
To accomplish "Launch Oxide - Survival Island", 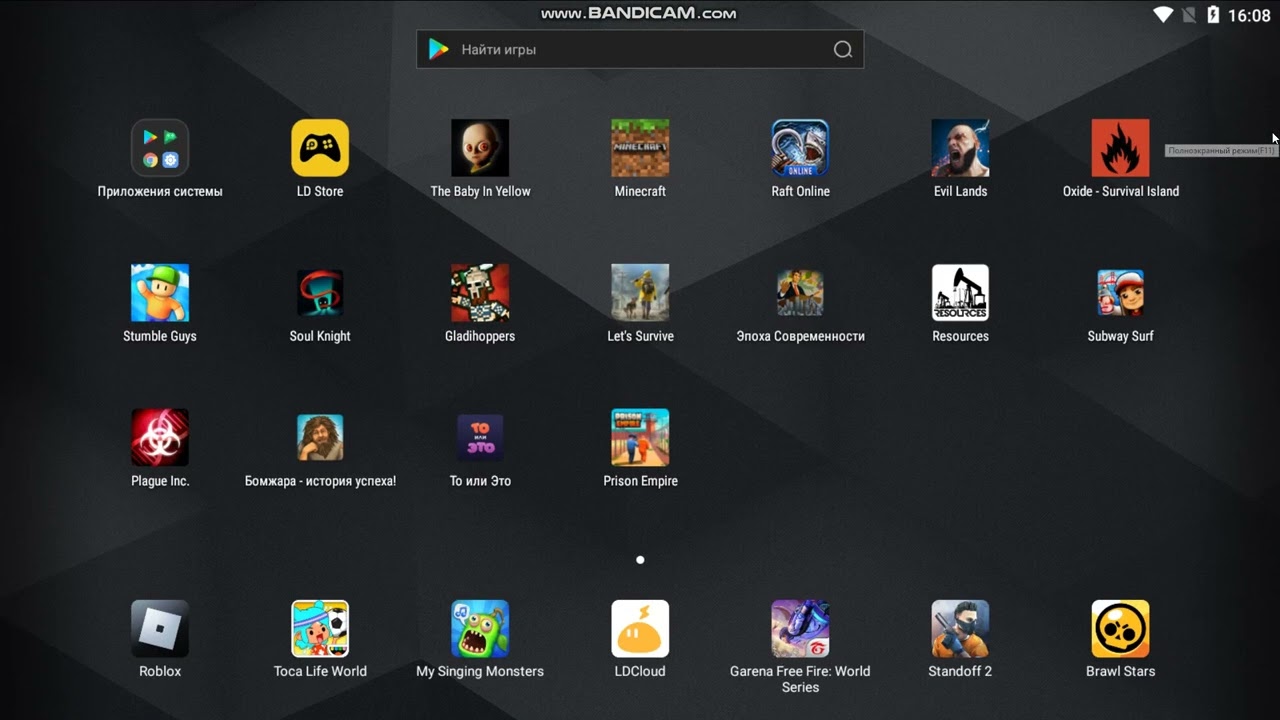I will pyautogui.click(x=1120, y=148).
